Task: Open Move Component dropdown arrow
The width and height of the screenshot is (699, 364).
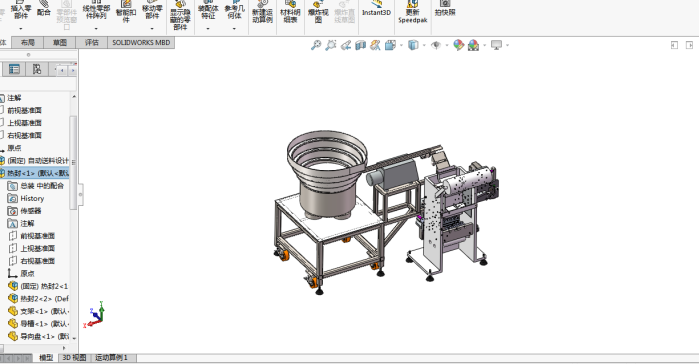Action: click(152, 29)
